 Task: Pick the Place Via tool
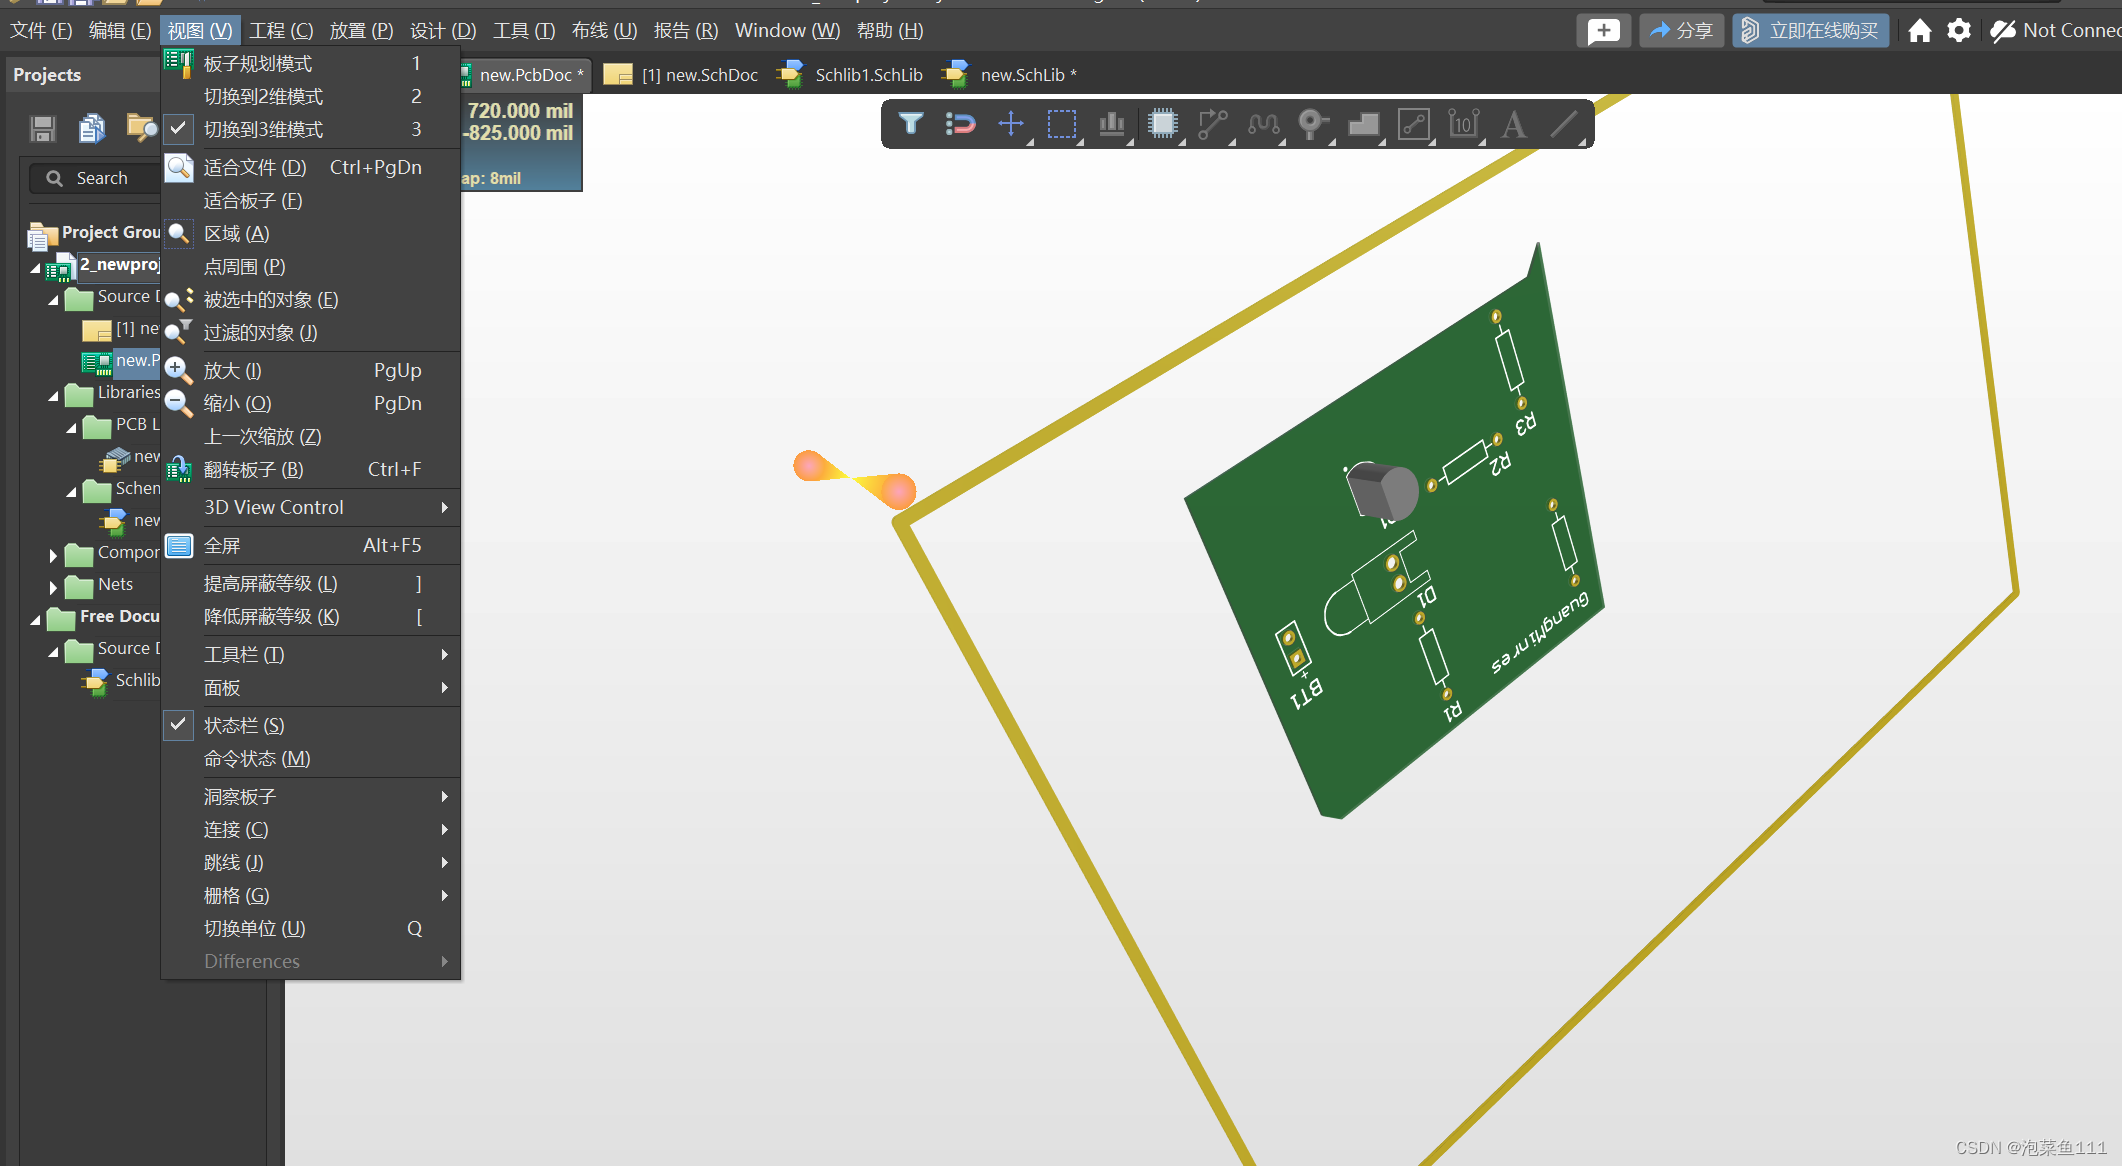pos(1313,124)
